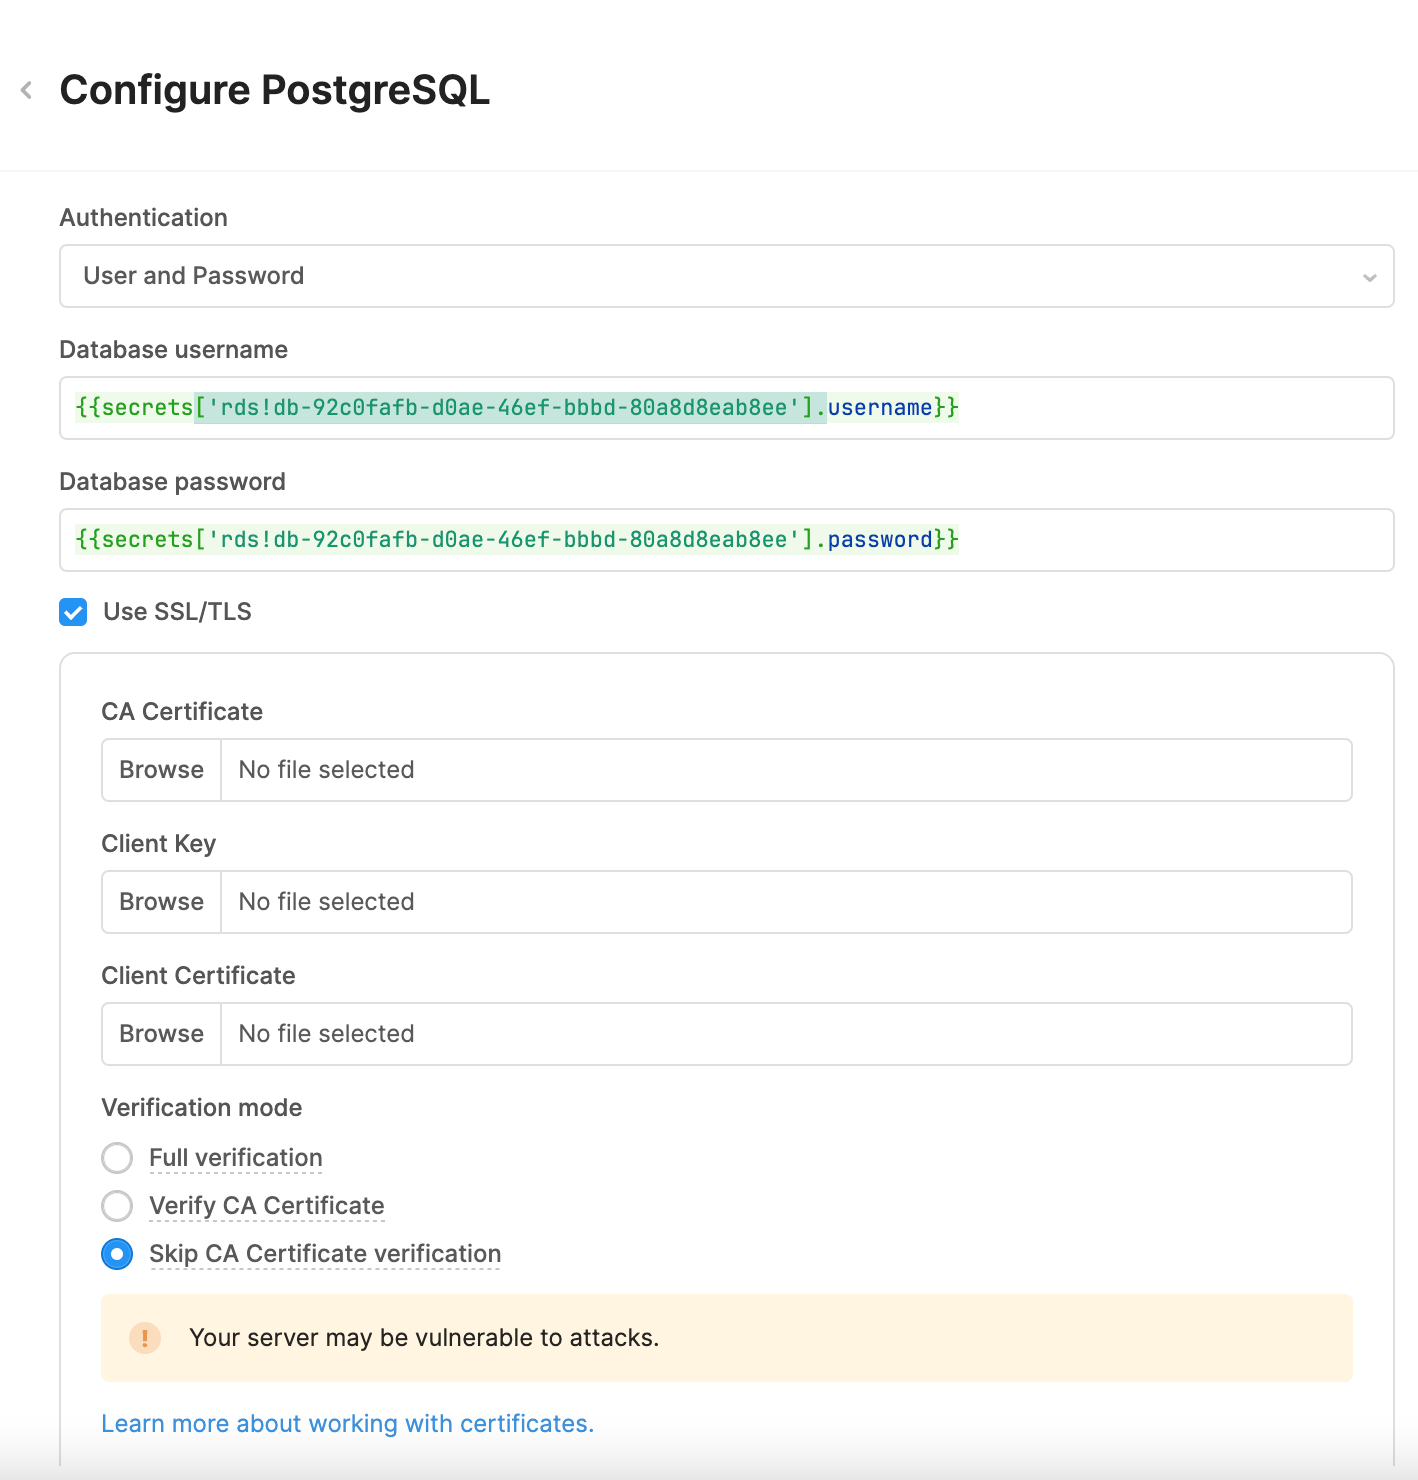The width and height of the screenshot is (1418, 1480).
Task: Browse for a Client Certificate file
Action: [x=161, y=1034]
